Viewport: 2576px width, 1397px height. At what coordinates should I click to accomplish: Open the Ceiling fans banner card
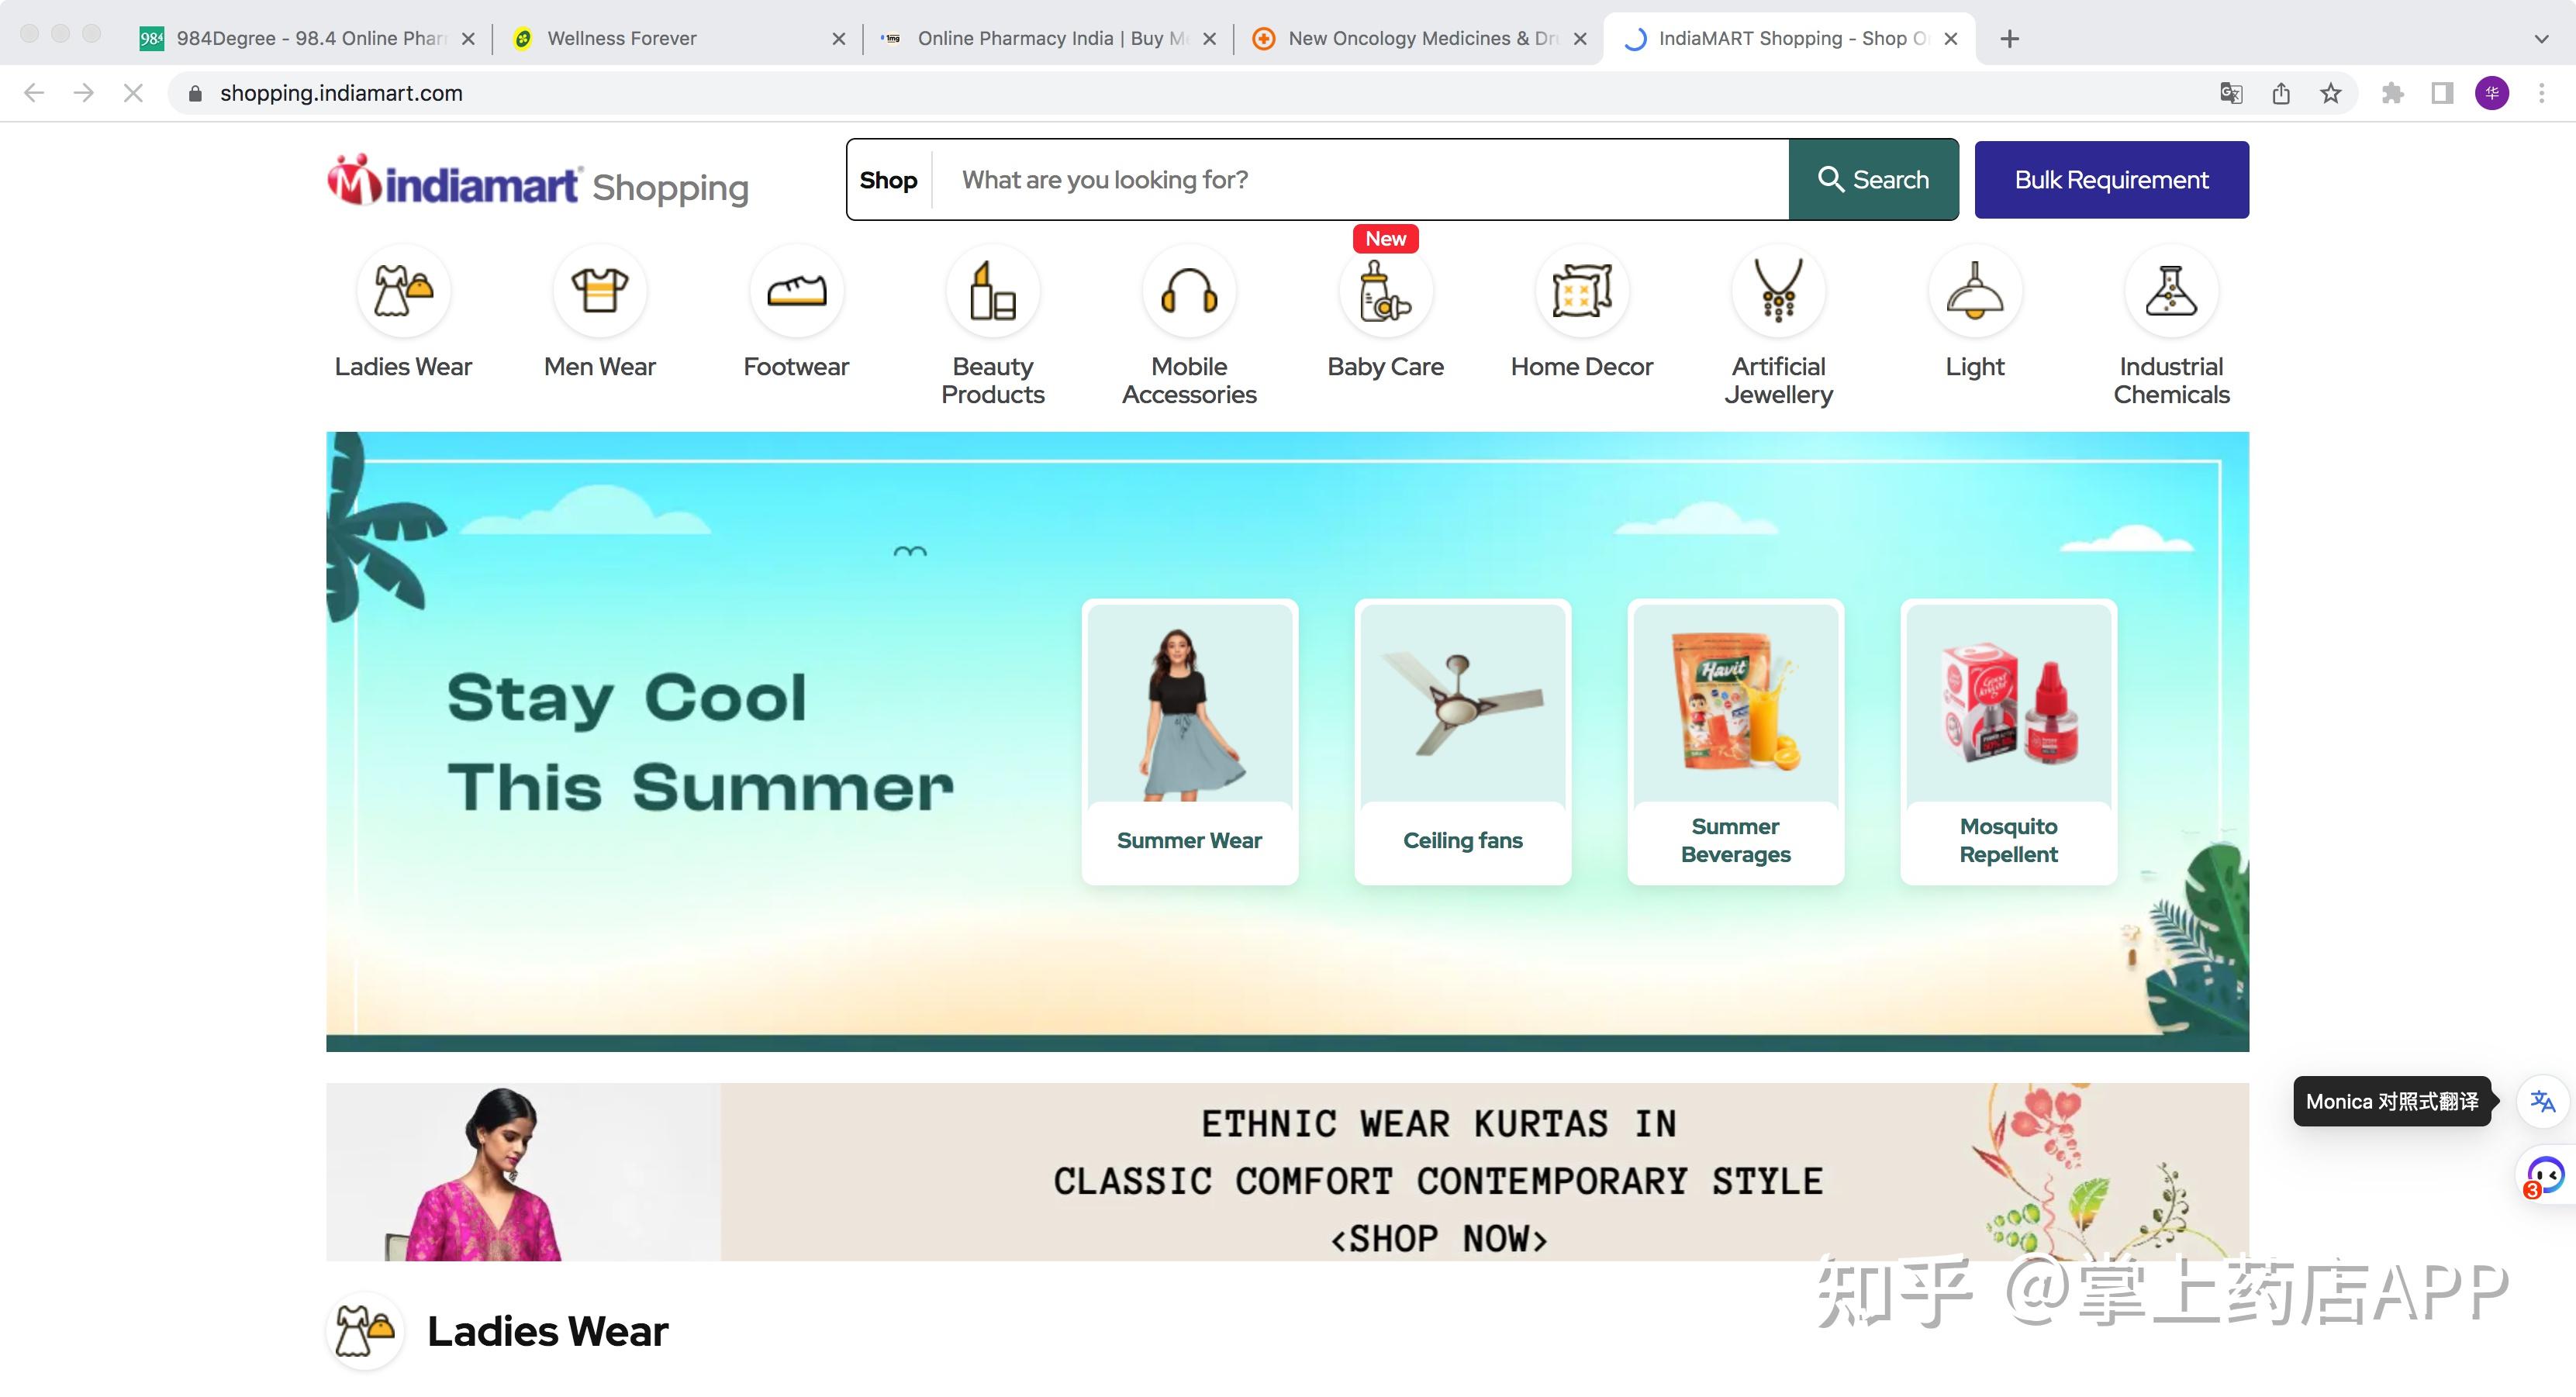pos(1463,742)
